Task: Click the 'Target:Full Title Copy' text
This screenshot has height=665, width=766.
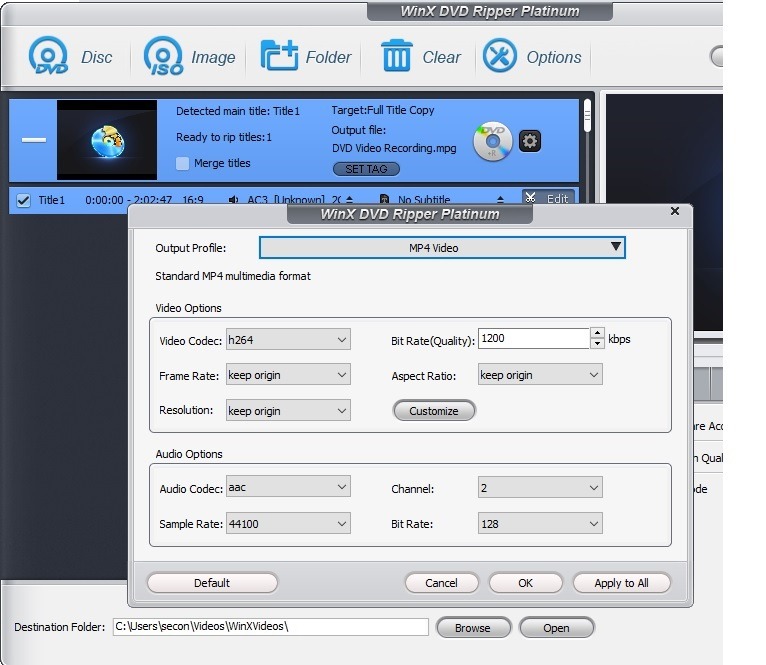Action: click(383, 110)
